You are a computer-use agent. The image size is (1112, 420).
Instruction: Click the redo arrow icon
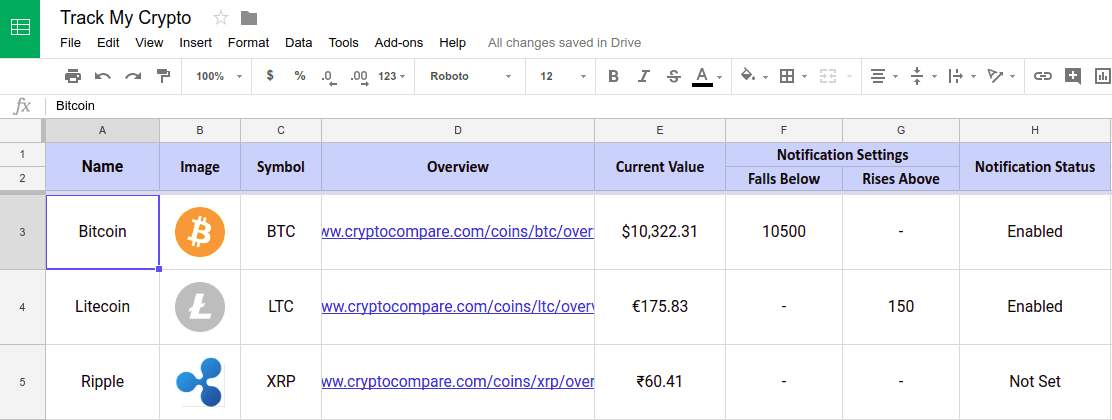point(133,76)
